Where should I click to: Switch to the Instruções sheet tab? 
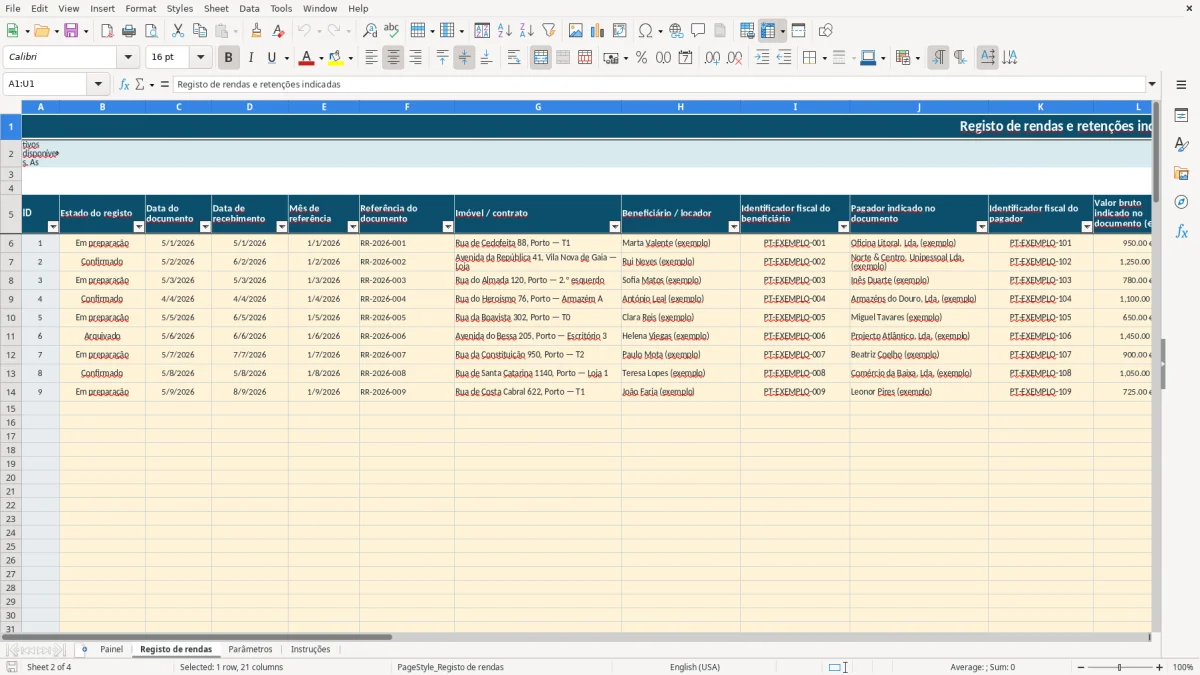[310, 649]
